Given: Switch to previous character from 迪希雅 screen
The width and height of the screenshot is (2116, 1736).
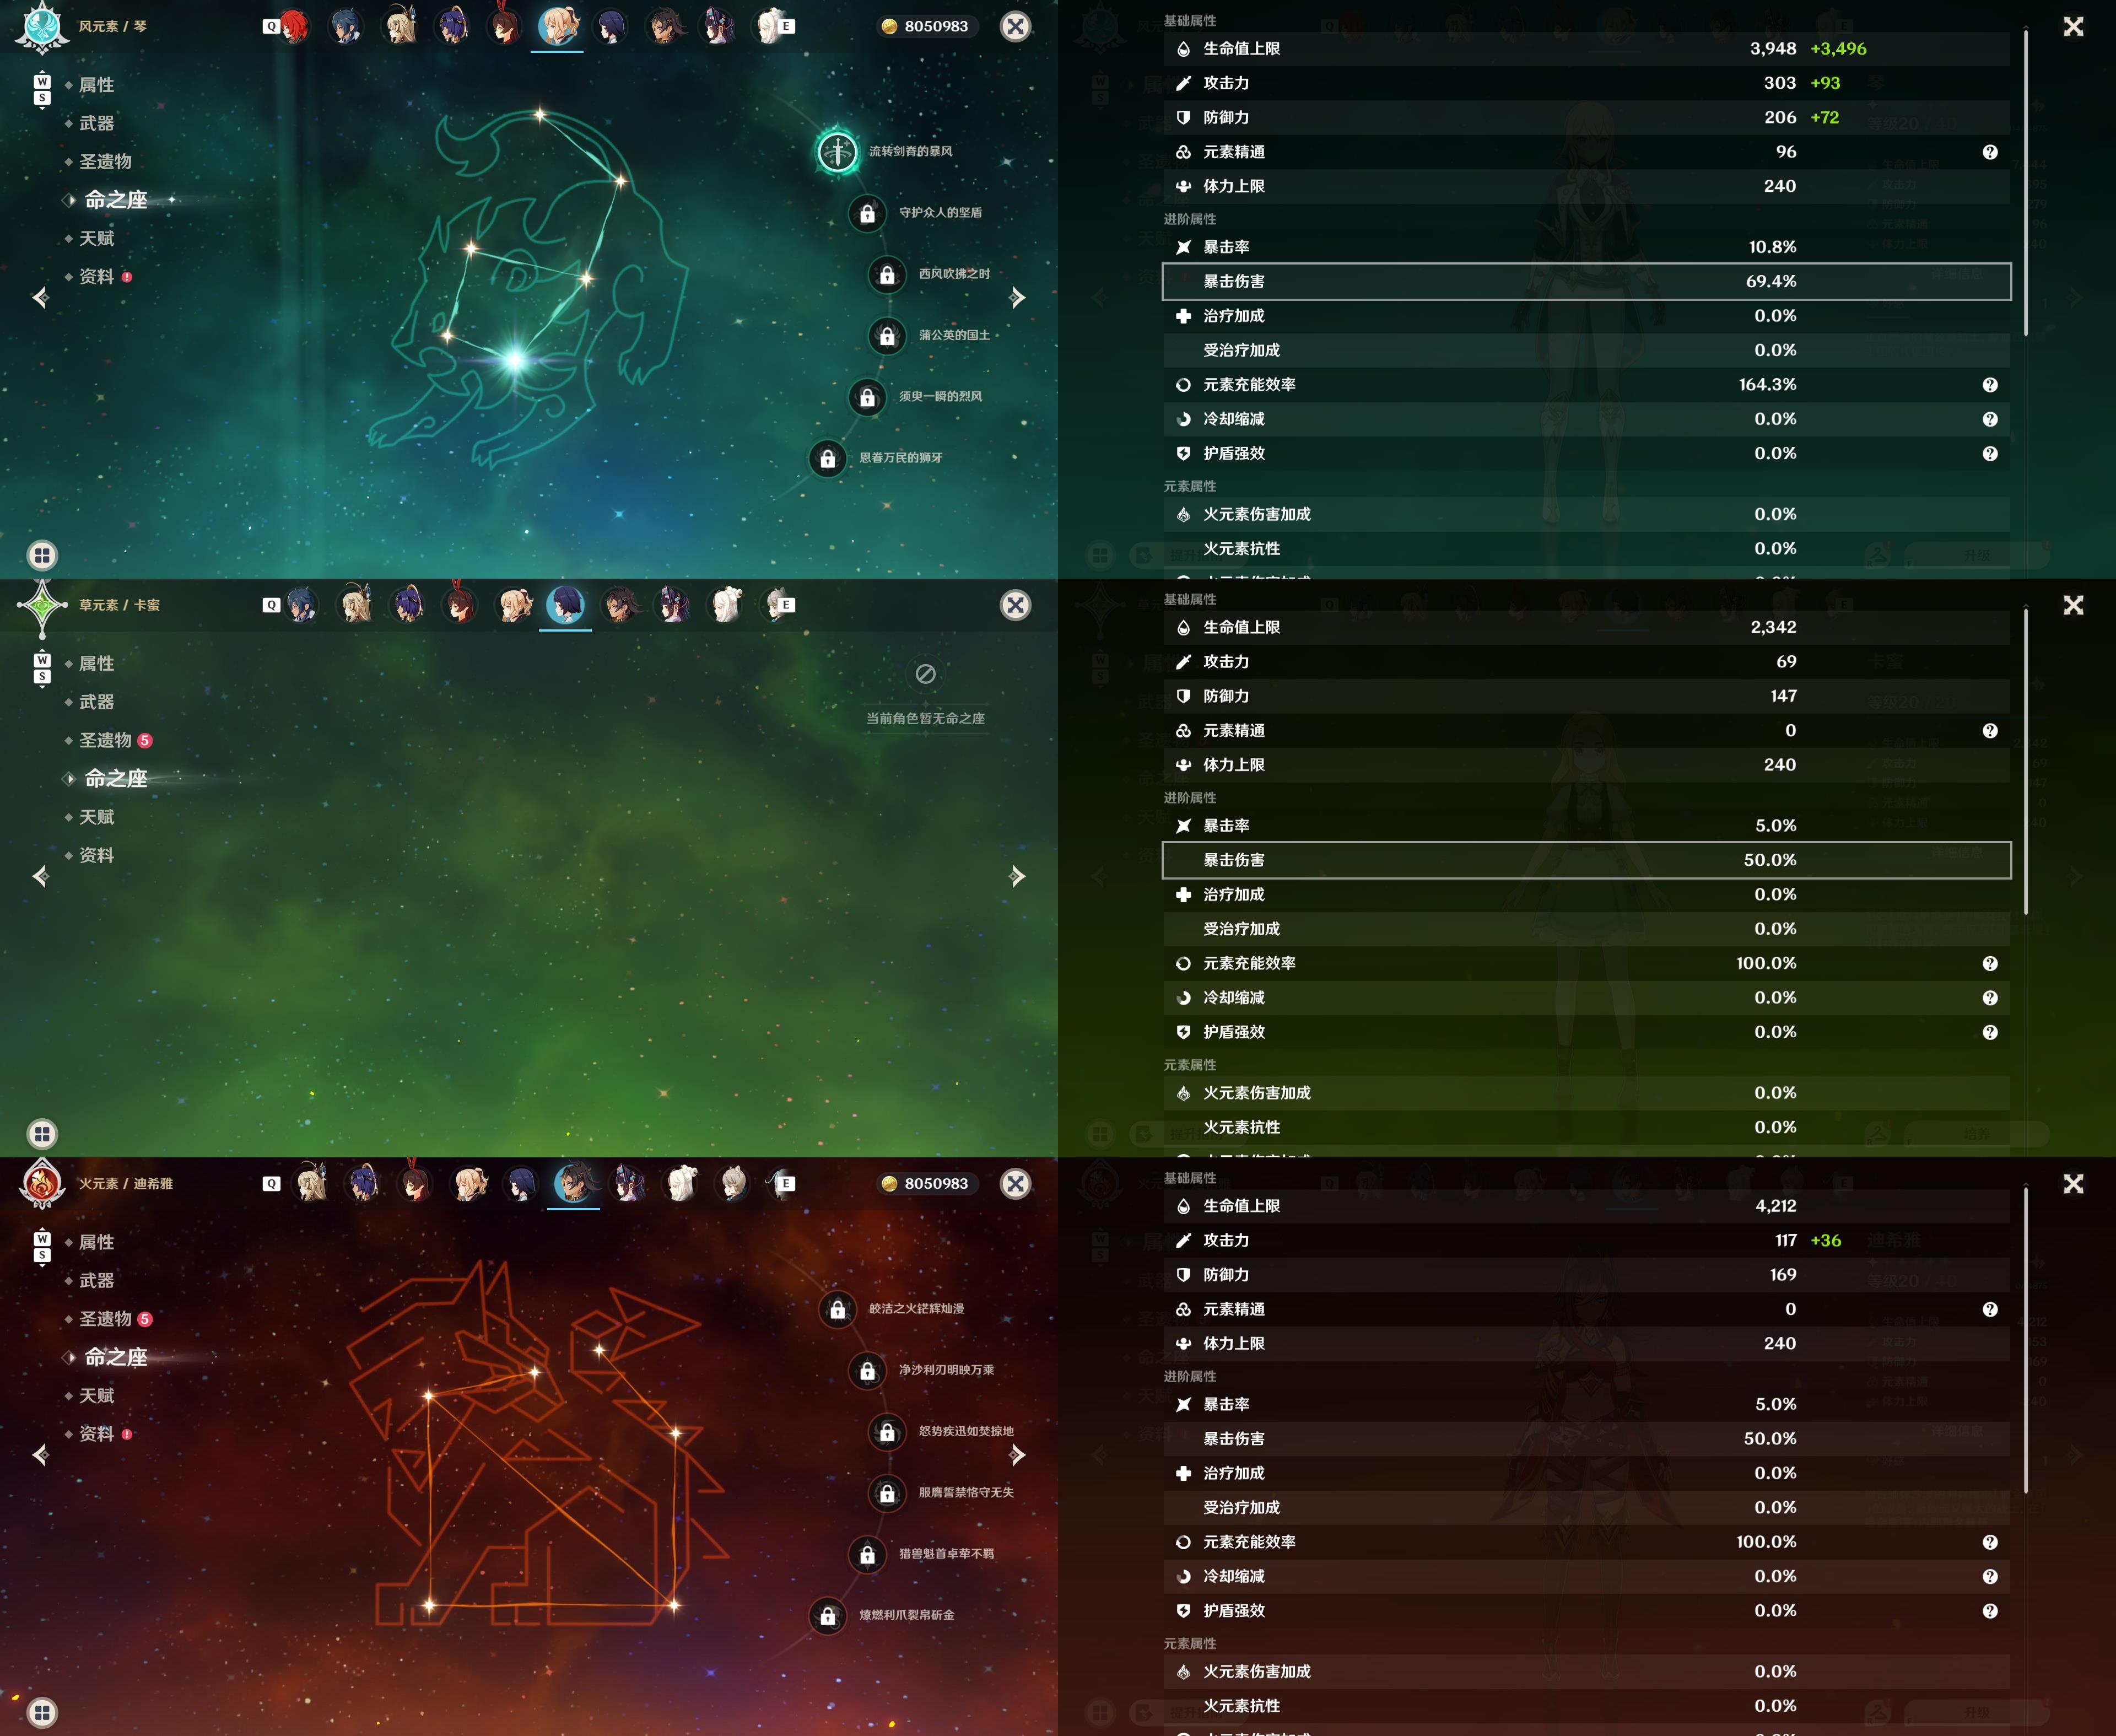Looking at the screenshot, I should click(41, 1454).
